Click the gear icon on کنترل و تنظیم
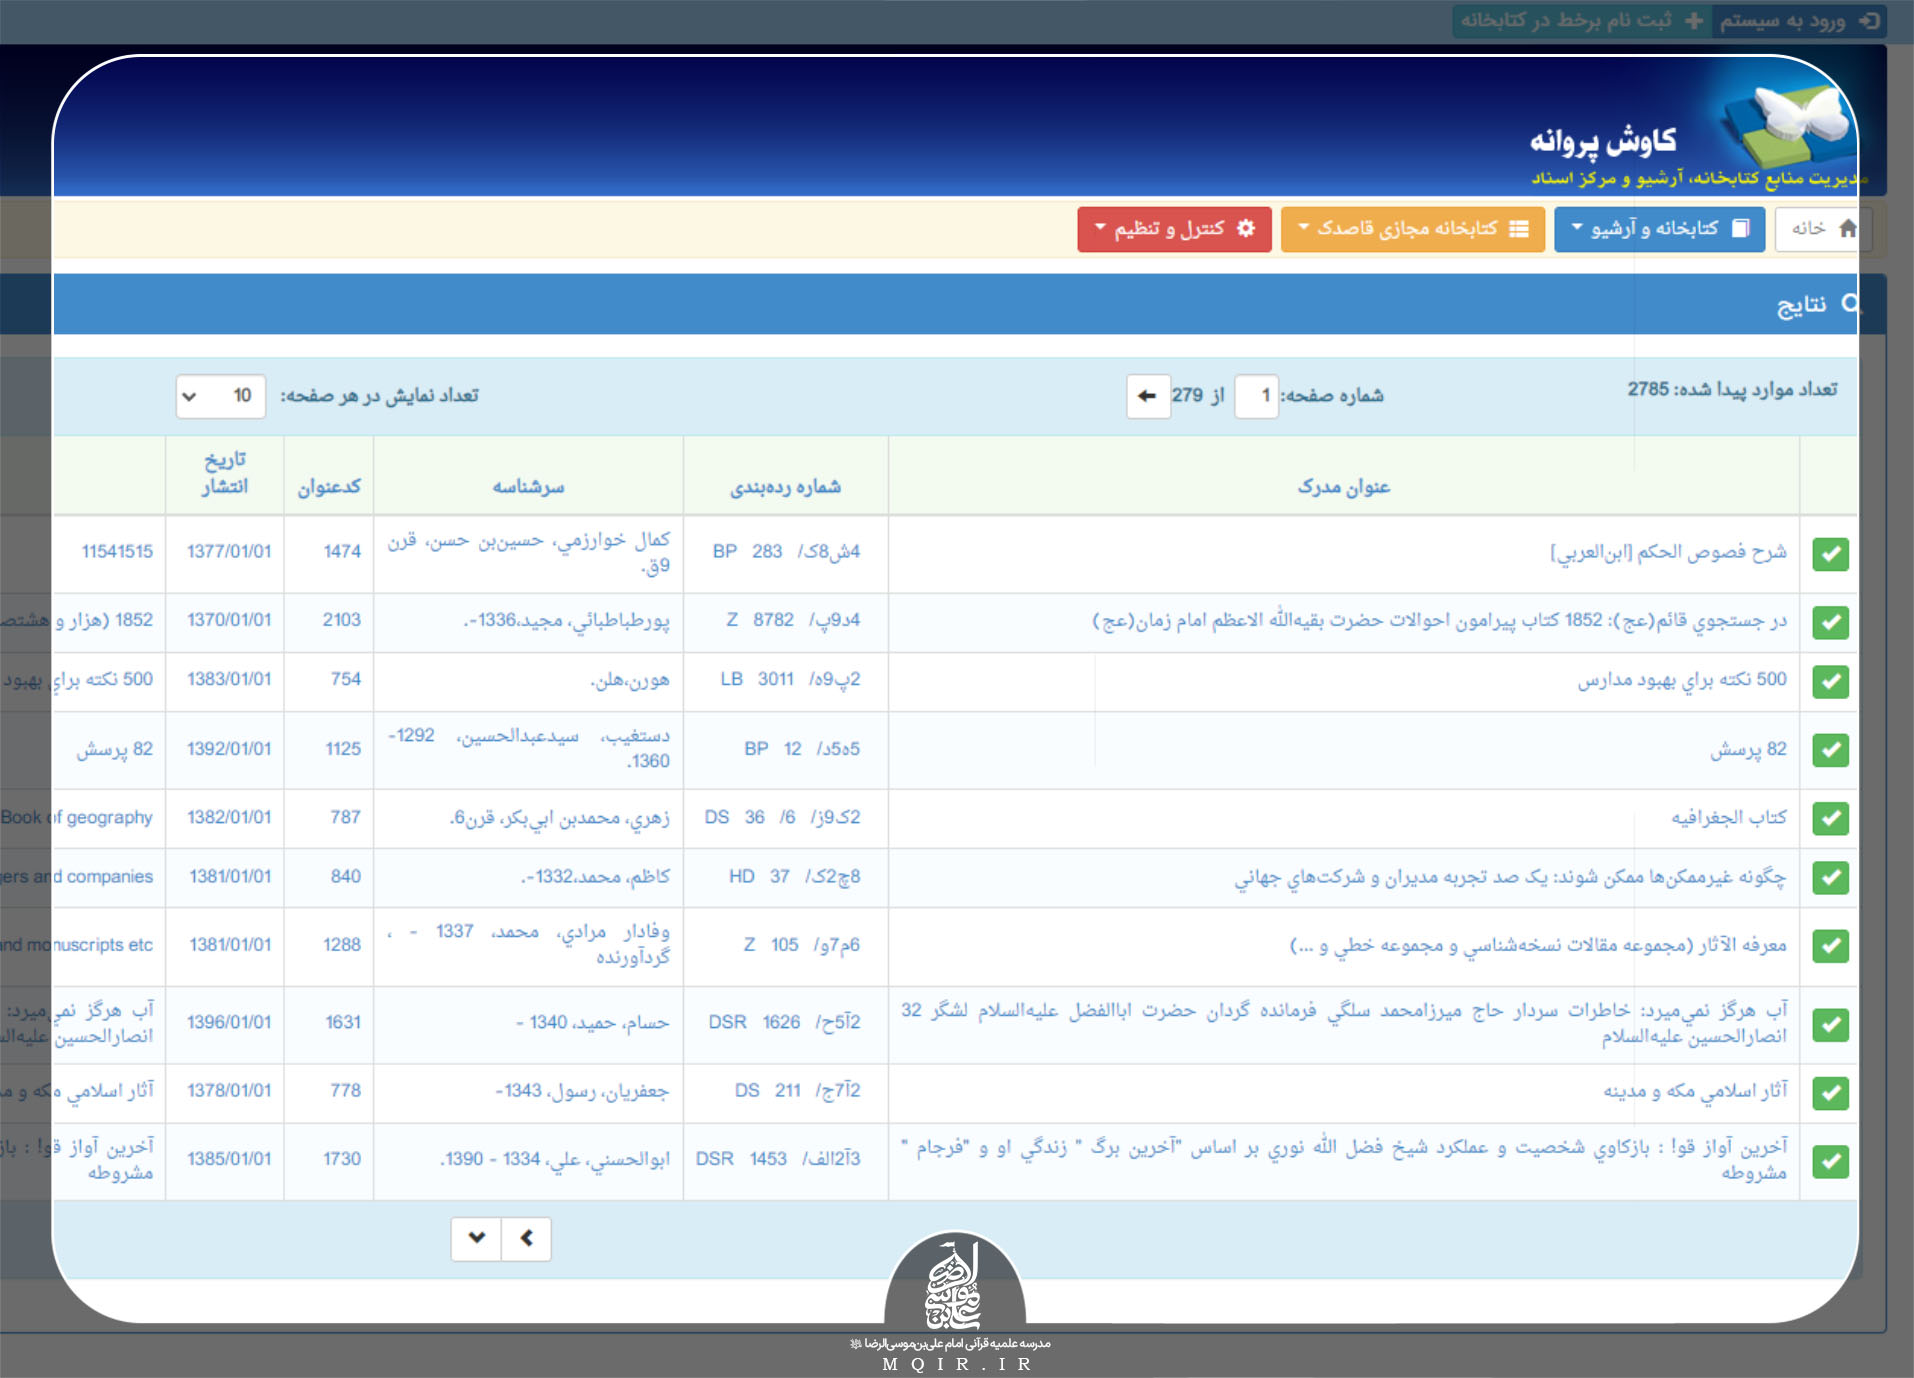The width and height of the screenshot is (1914, 1378). click(1245, 229)
